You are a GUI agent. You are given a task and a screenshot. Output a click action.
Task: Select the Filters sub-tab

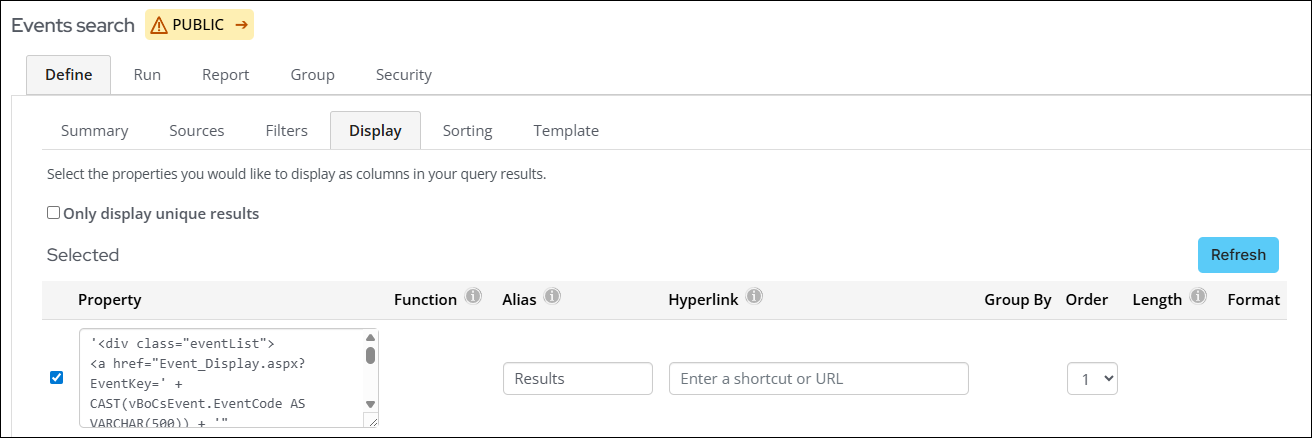click(286, 131)
